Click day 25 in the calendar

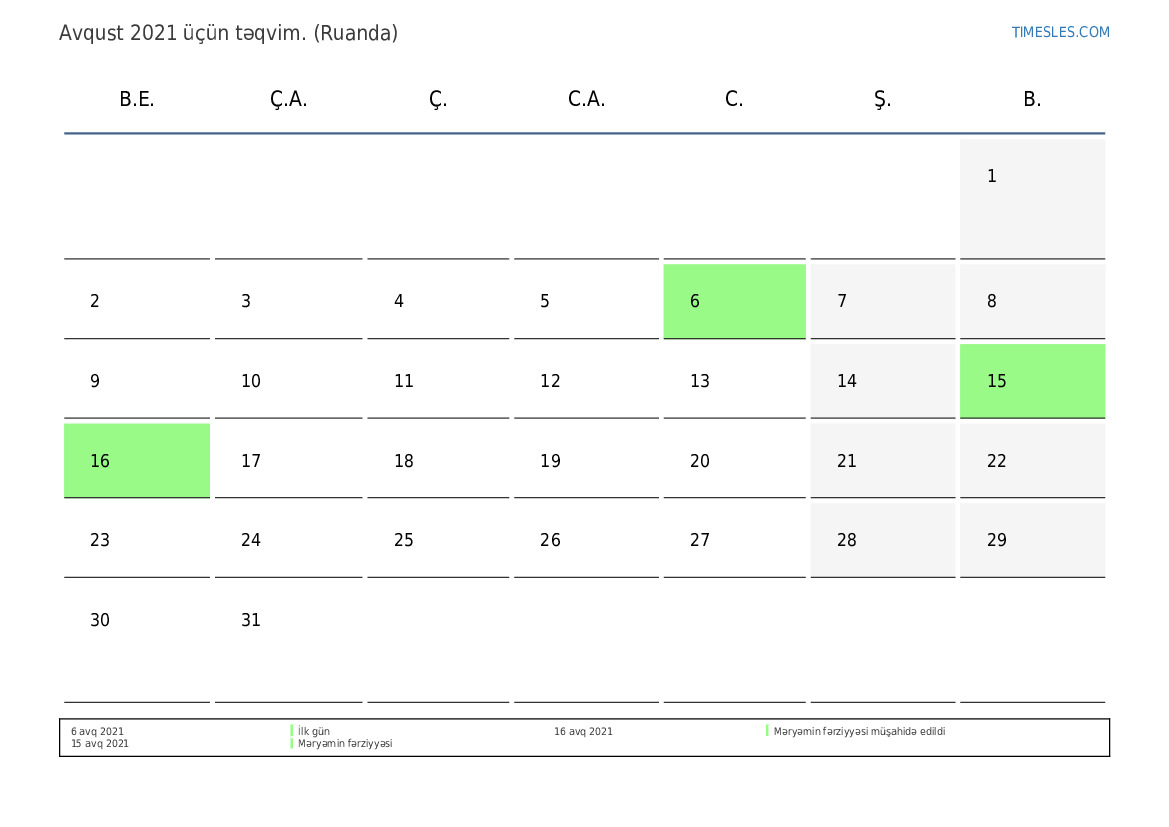[438, 540]
